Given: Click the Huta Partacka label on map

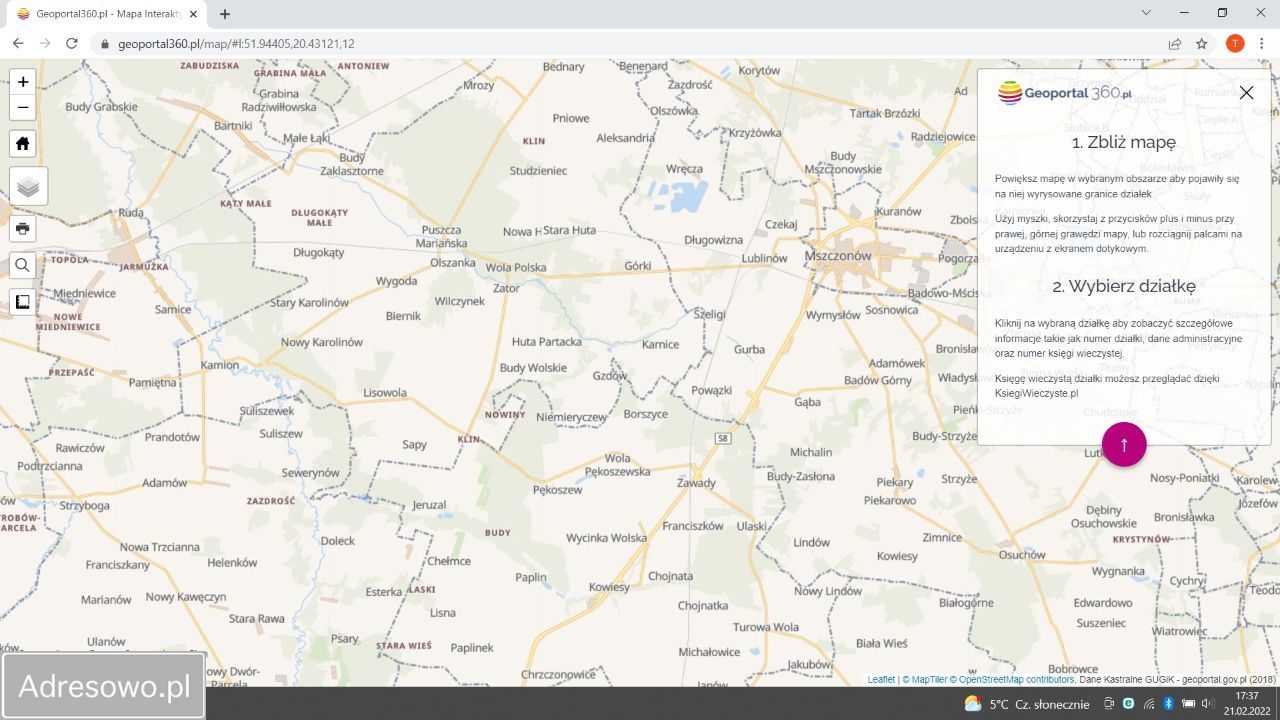Looking at the screenshot, I should (546, 342).
